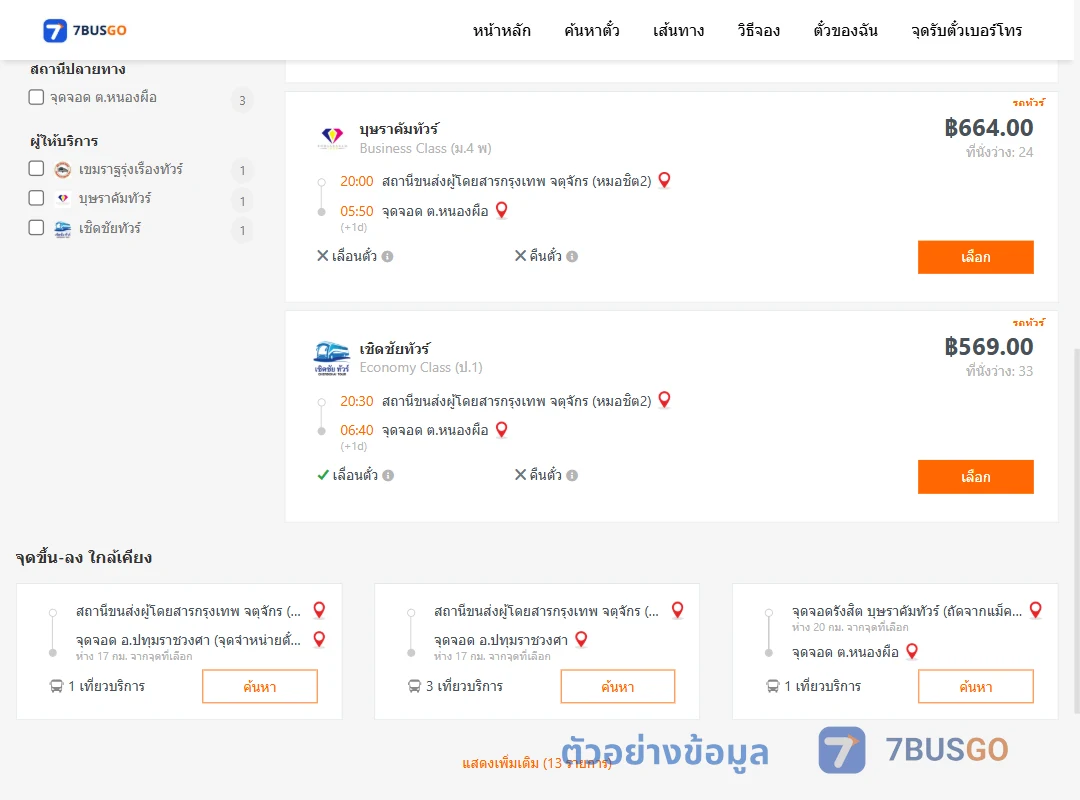Open info icon next to เลื่อนตั๋ว for บุษราคัมทัวร์
The width and height of the screenshot is (1080, 800).
tap(388, 256)
